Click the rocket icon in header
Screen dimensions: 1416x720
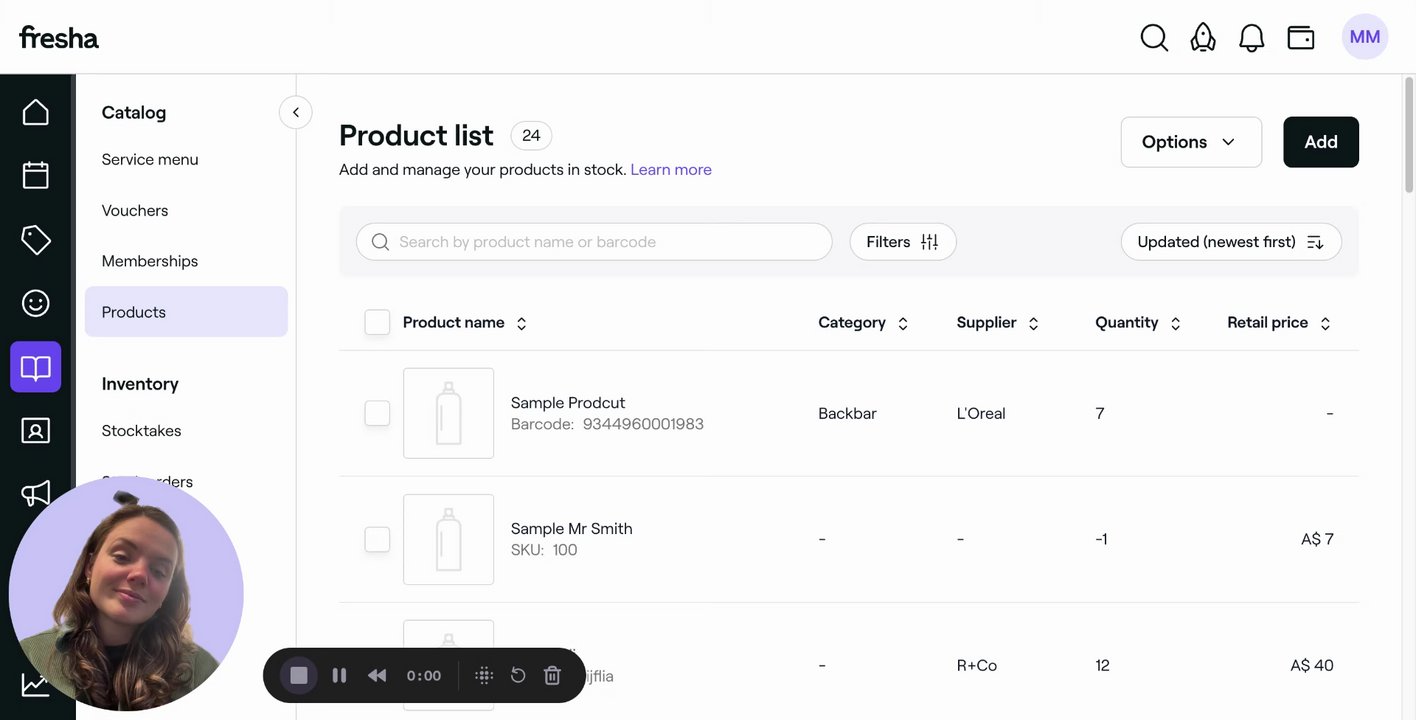tap(1203, 38)
